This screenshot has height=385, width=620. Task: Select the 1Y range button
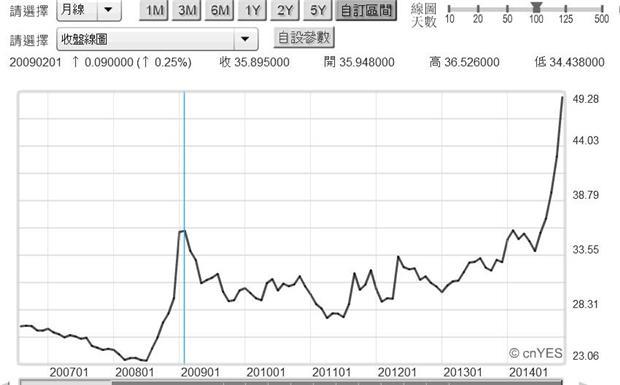252,10
